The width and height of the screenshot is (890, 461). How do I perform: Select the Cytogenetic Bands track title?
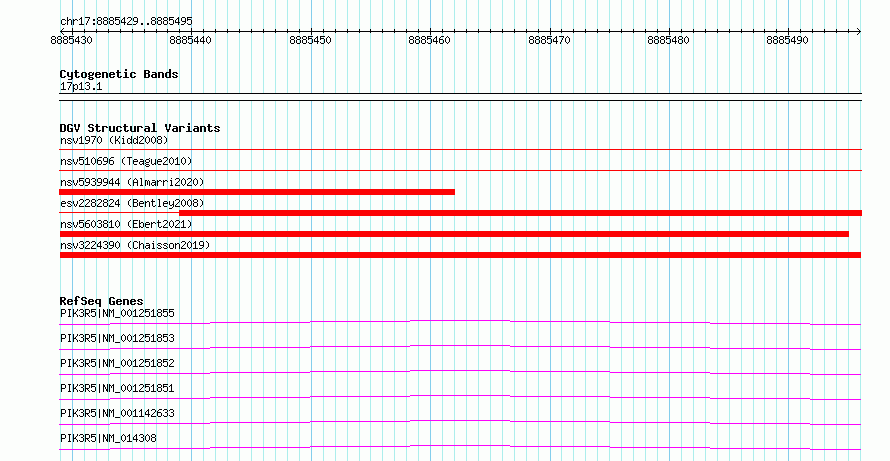click(x=119, y=74)
